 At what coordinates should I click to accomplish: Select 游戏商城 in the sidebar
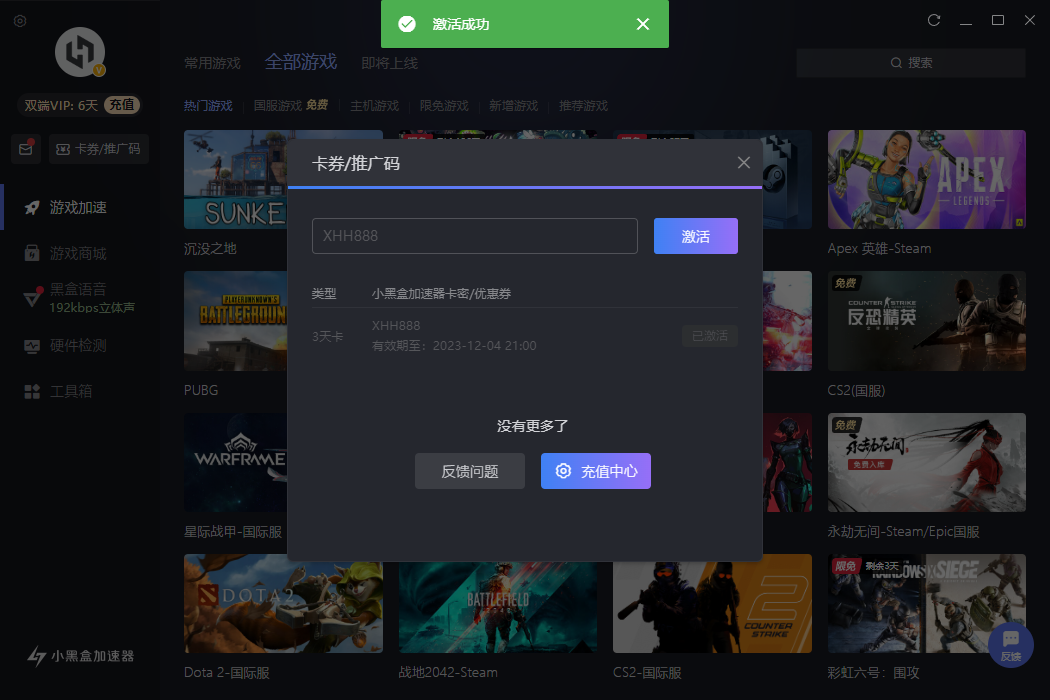pos(79,253)
